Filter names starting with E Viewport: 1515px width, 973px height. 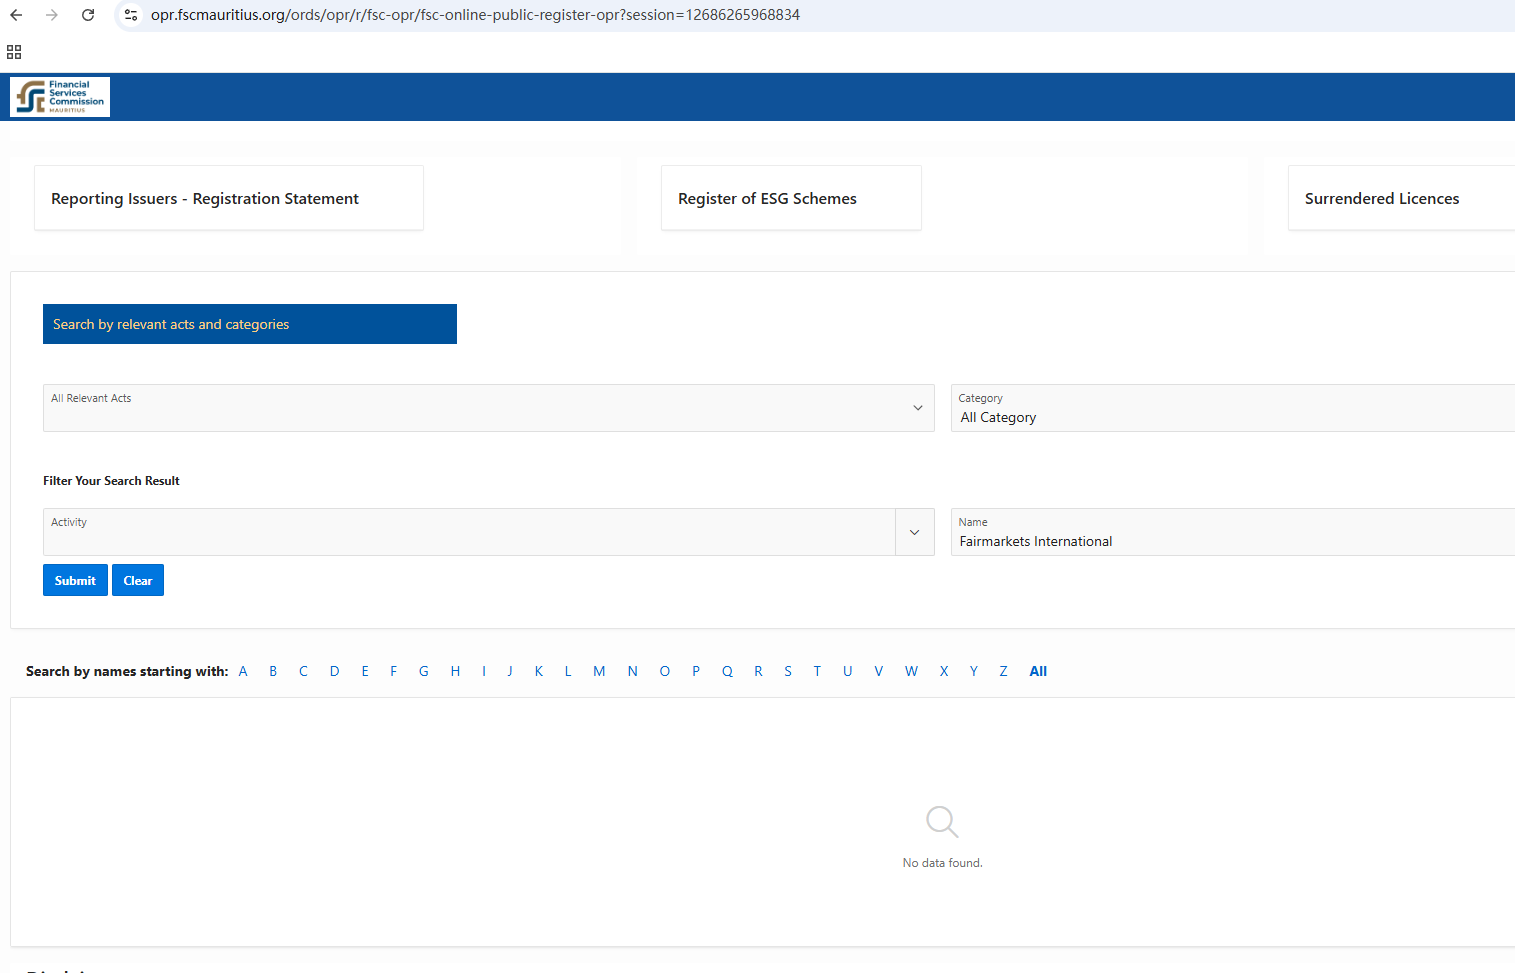pyautogui.click(x=365, y=671)
